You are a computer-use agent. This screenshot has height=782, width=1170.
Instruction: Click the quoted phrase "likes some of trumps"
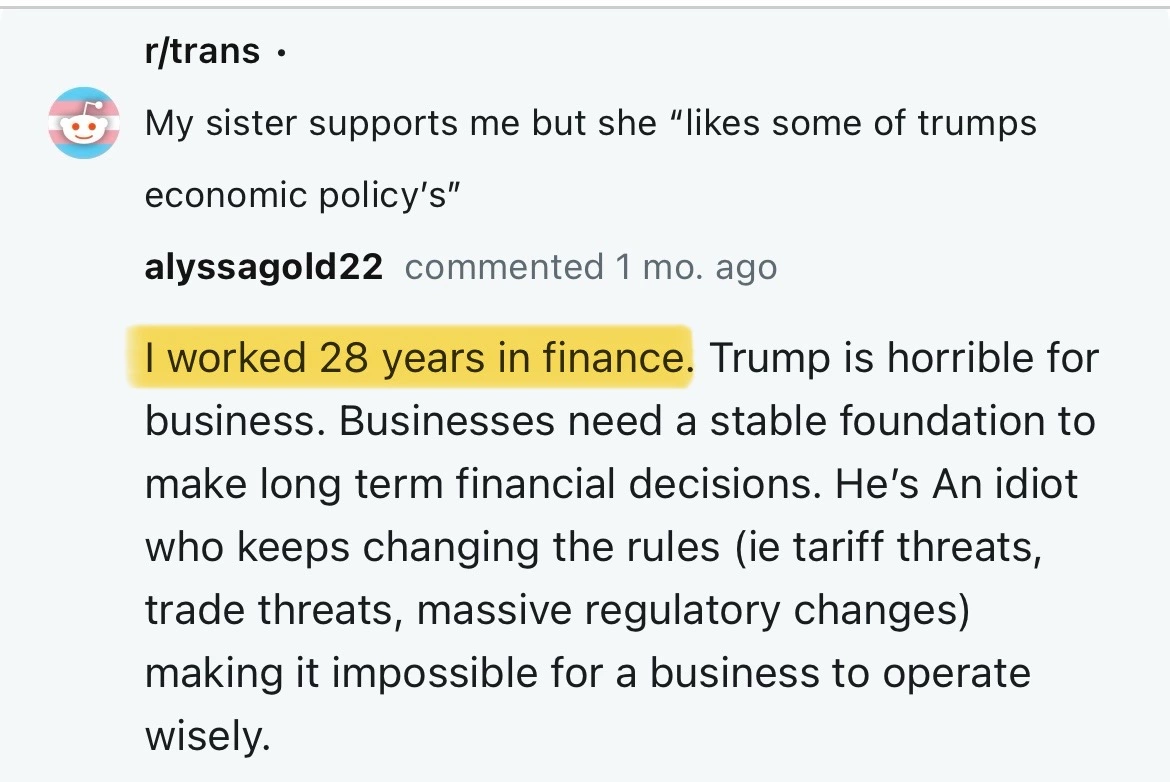pyautogui.click(x=860, y=123)
